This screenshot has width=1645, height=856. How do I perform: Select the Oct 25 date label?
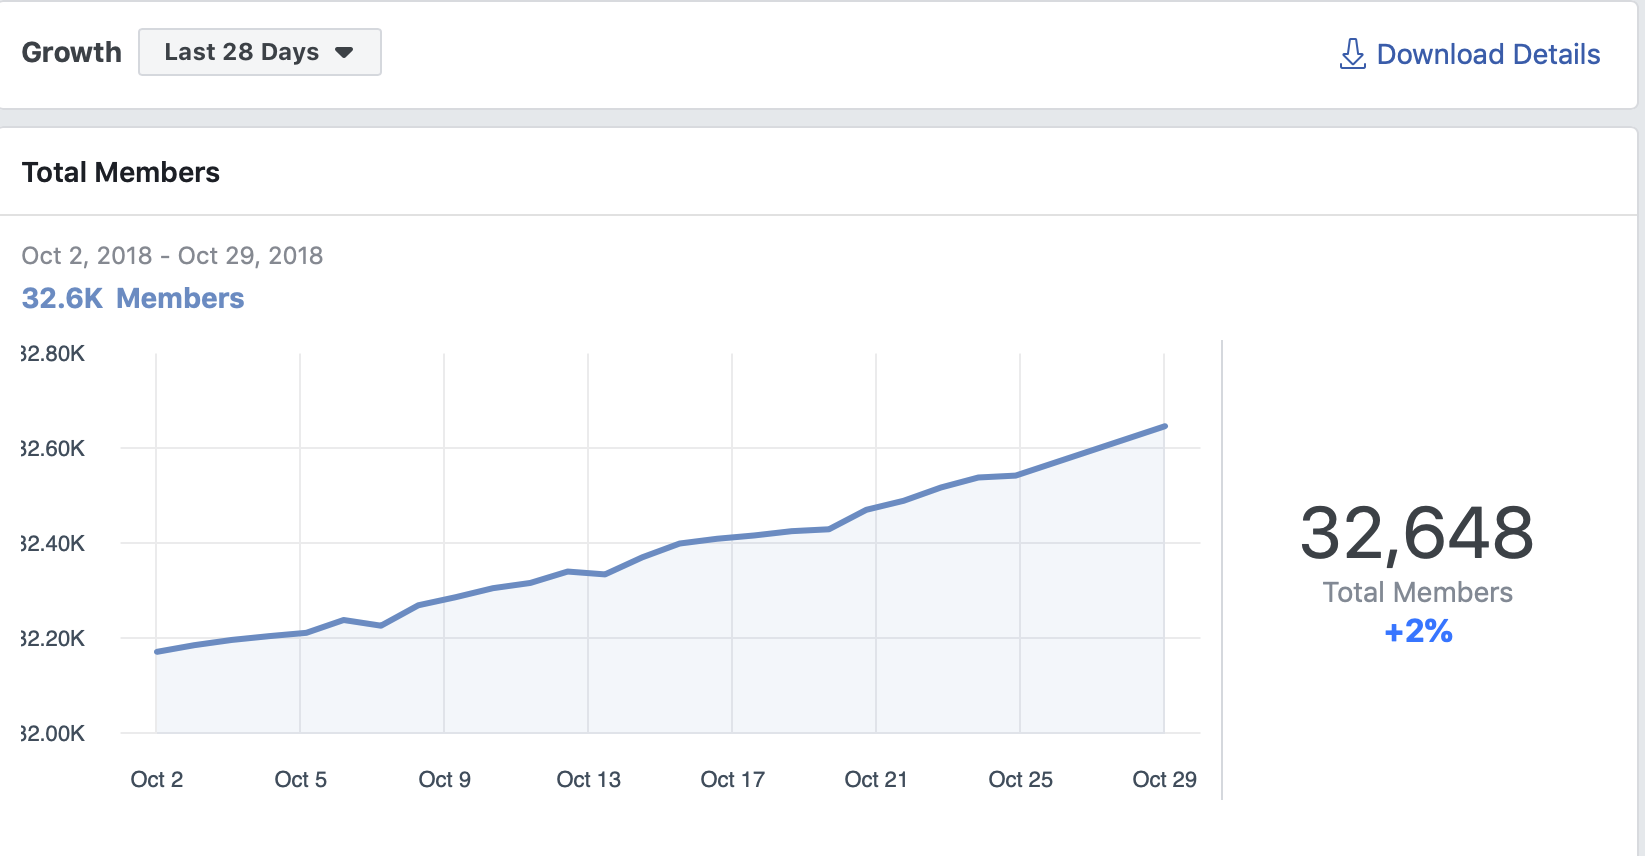[1020, 779]
